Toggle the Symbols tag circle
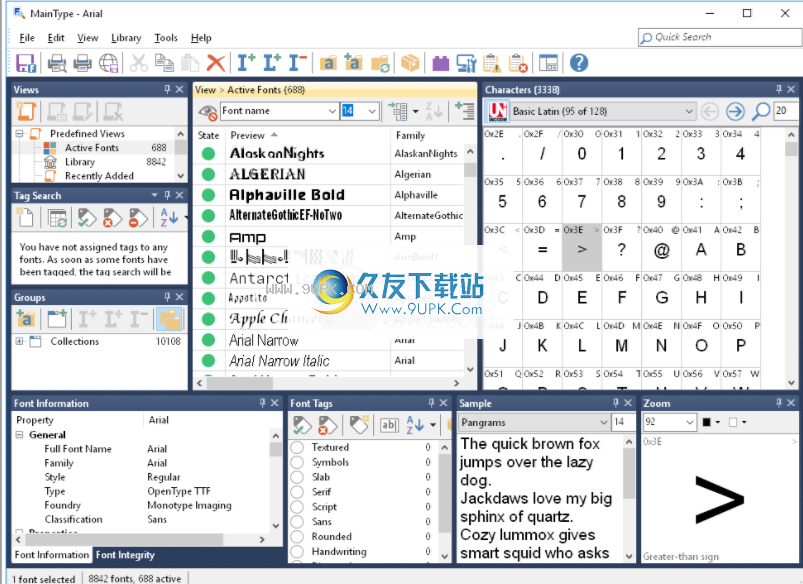 pos(297,462)
